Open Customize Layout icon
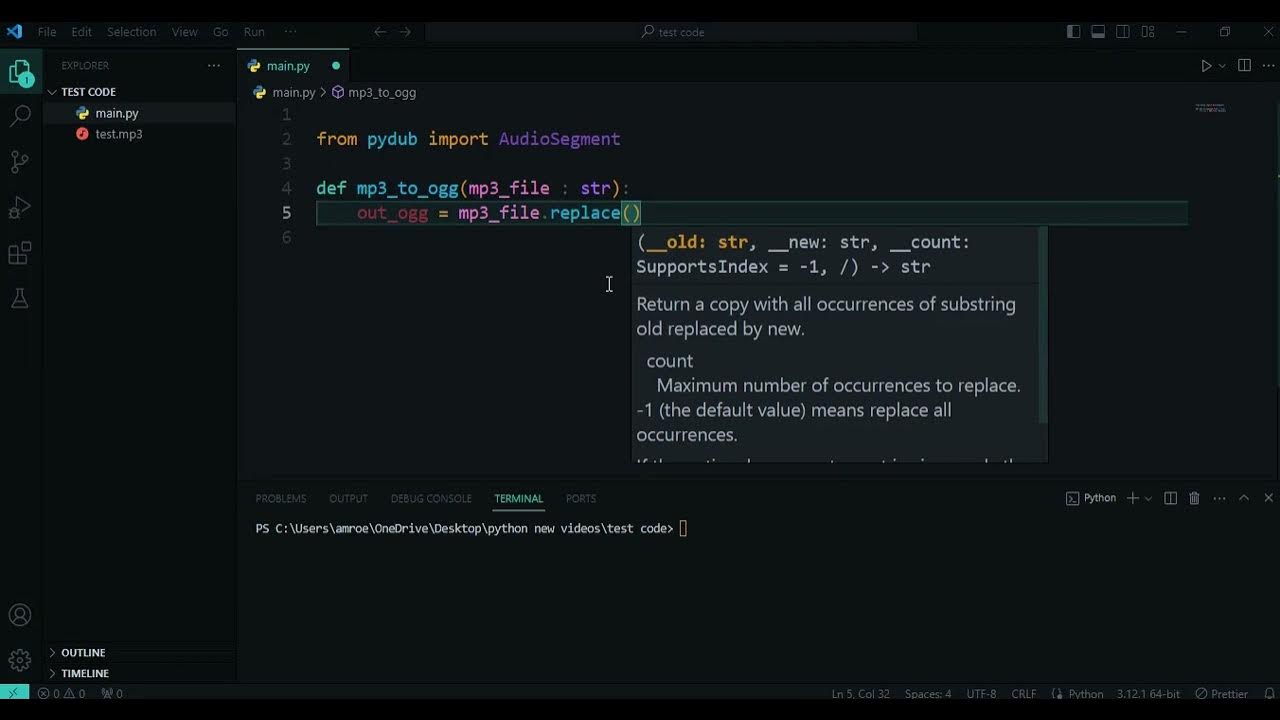 click(1148, 32)
